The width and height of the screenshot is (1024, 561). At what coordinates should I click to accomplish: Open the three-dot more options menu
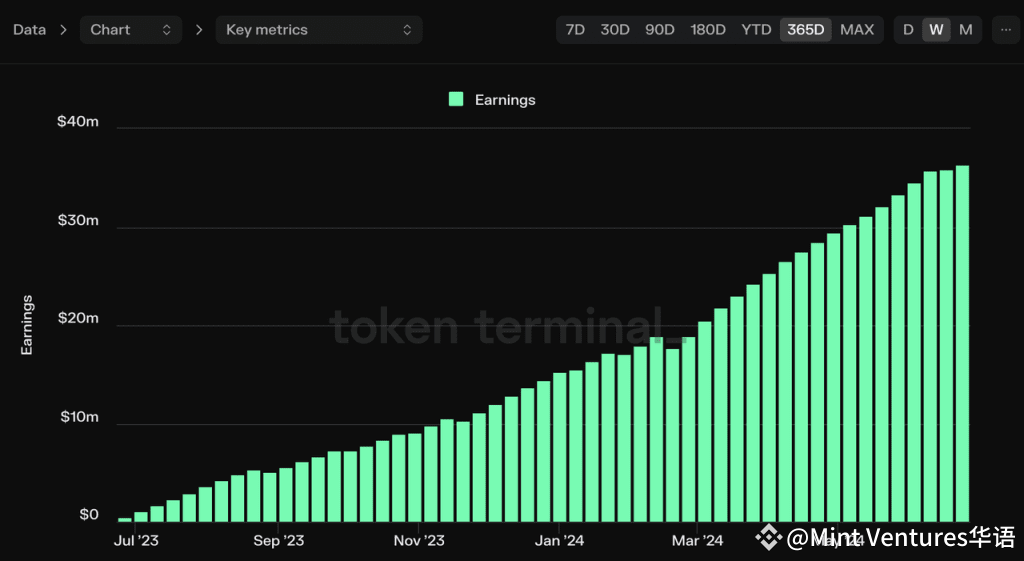coord(1006,30)
